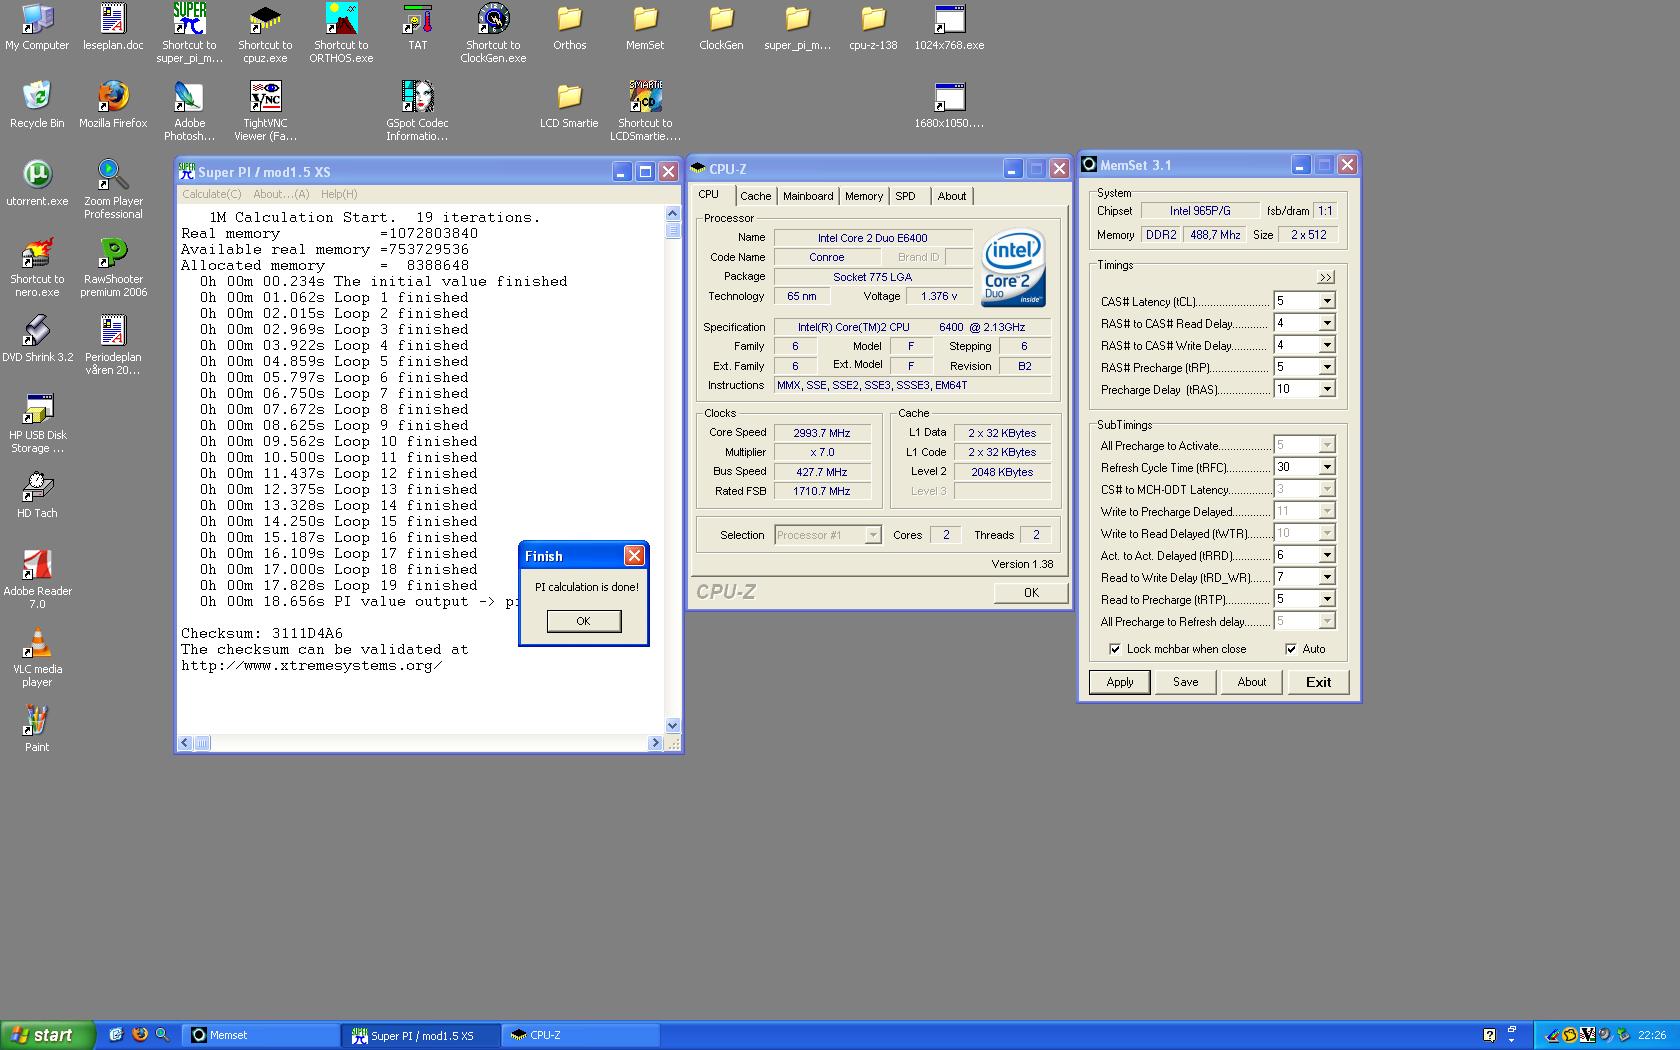1680x1050 pixels.
Task: Expand Act. to Act. Delayed (tRRD) dropdown
Action: 1327,555
